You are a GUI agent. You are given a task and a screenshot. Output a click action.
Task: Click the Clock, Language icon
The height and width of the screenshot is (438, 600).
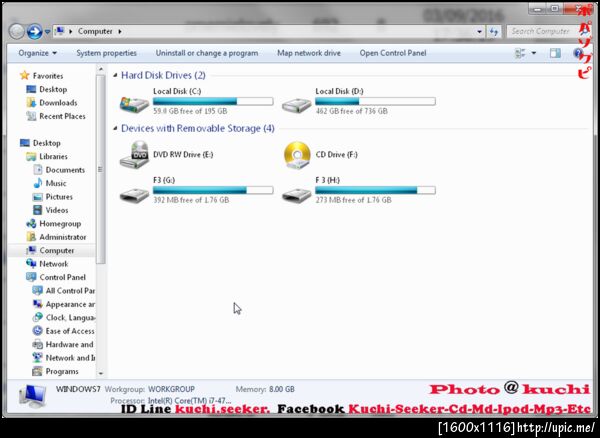[38, 318]
